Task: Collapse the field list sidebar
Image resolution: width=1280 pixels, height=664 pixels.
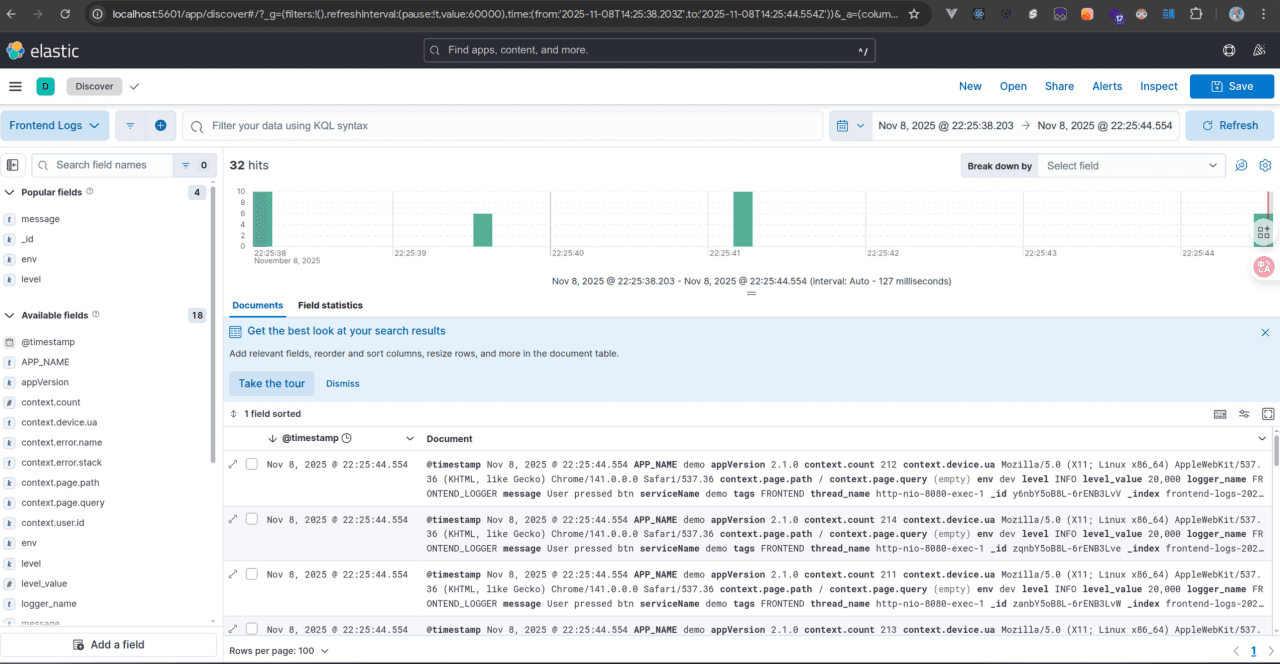Action: pyautogui.click(x=13, y=165)
